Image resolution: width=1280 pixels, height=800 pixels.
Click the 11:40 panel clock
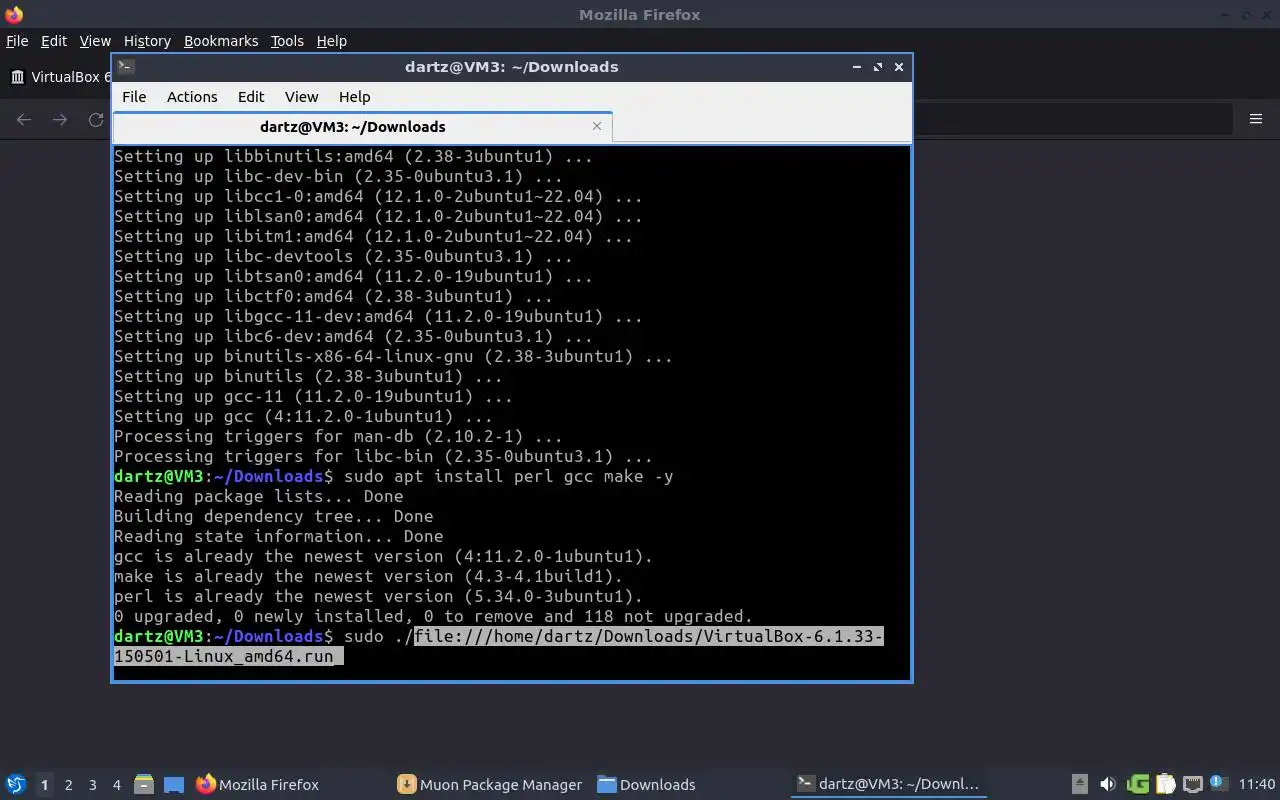tap(1257, 785)
